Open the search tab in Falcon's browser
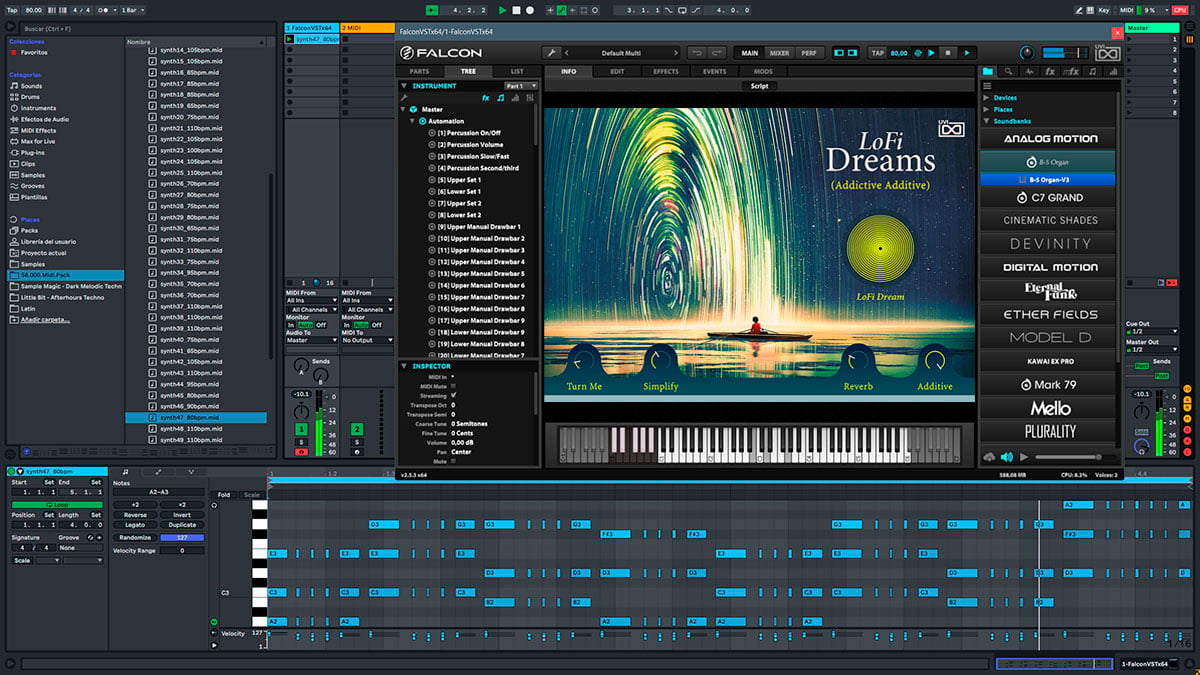Screen dimensions: 1200x675 1009,71
